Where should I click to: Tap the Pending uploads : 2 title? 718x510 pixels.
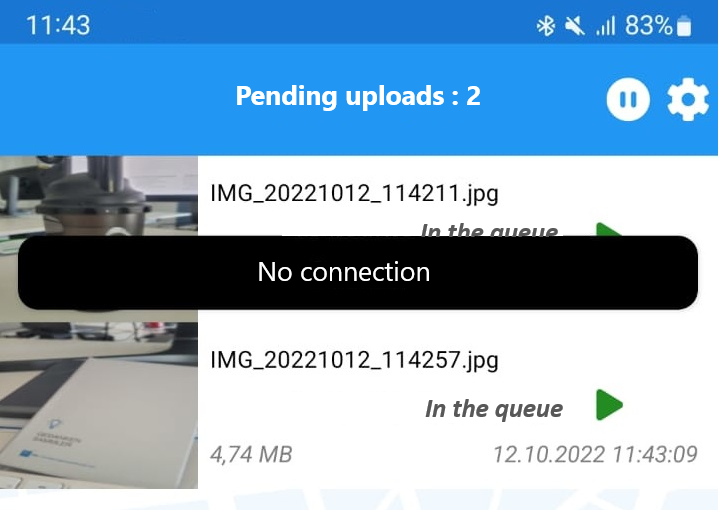point(358,96)
